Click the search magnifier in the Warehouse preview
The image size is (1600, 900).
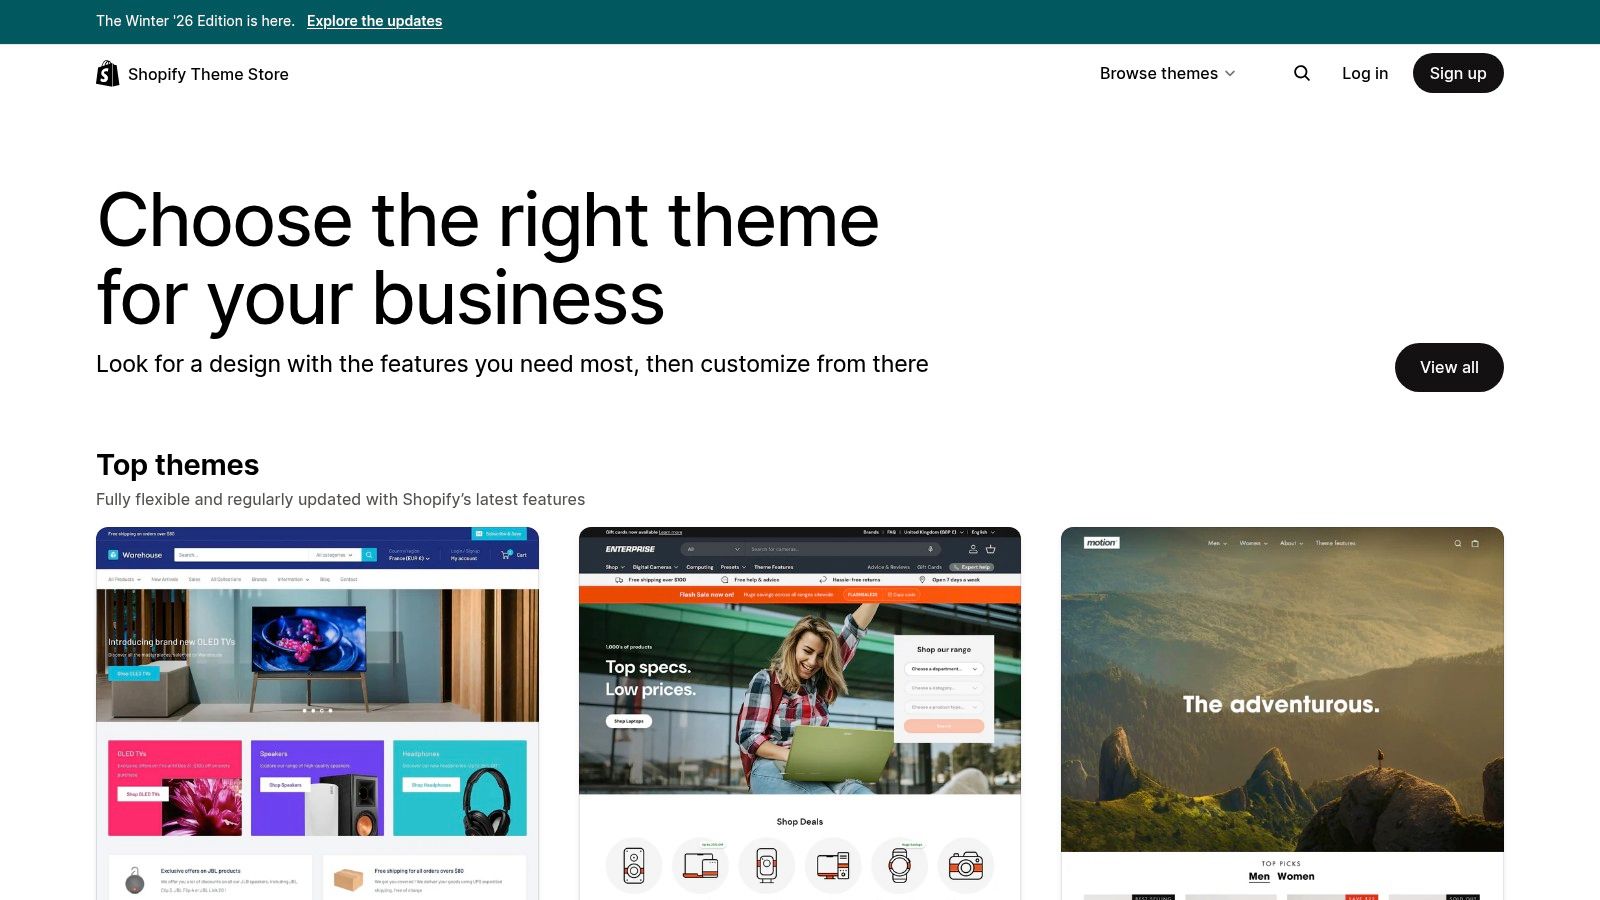tap(369, 555)
